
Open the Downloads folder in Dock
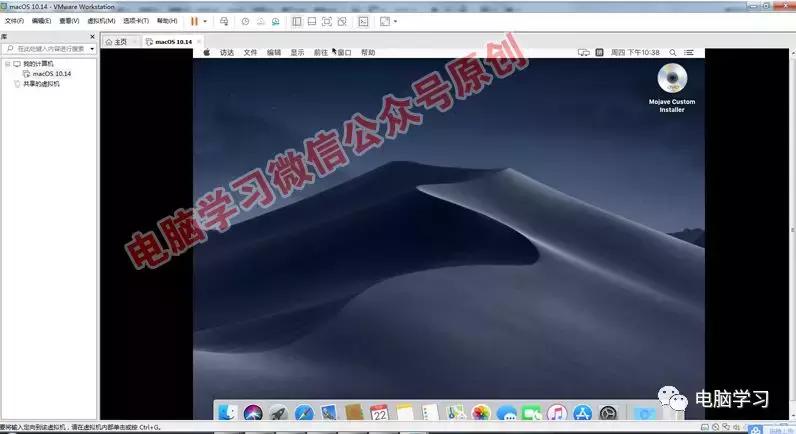tap(644, 414)
